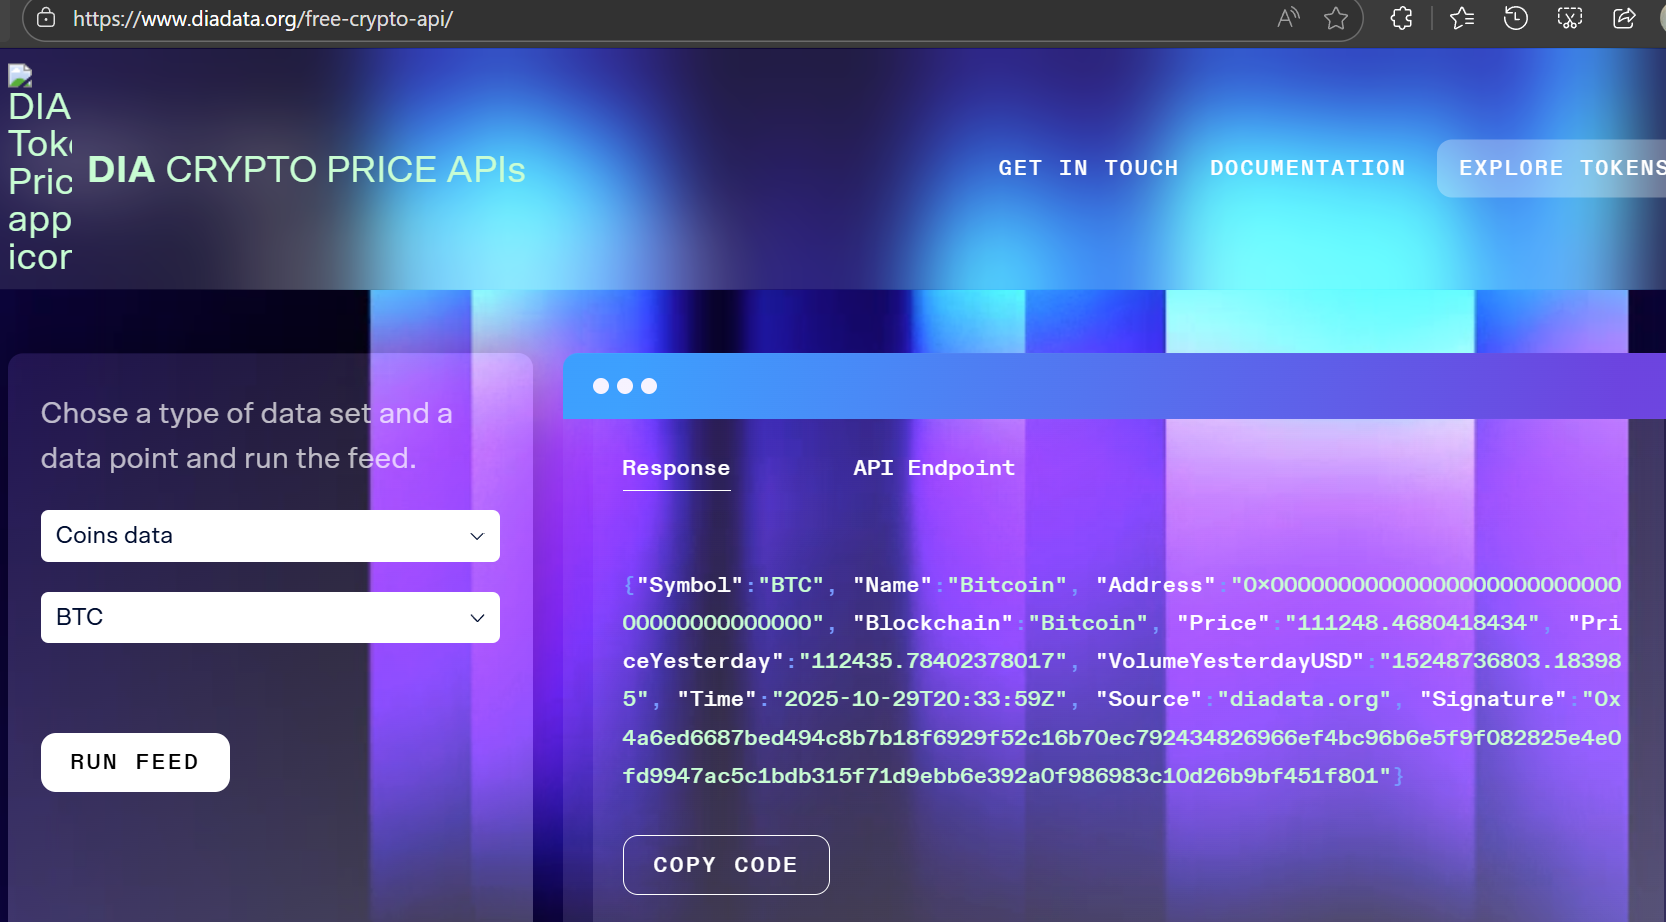Open the Favorites list icon

(x=1461, y=18)
